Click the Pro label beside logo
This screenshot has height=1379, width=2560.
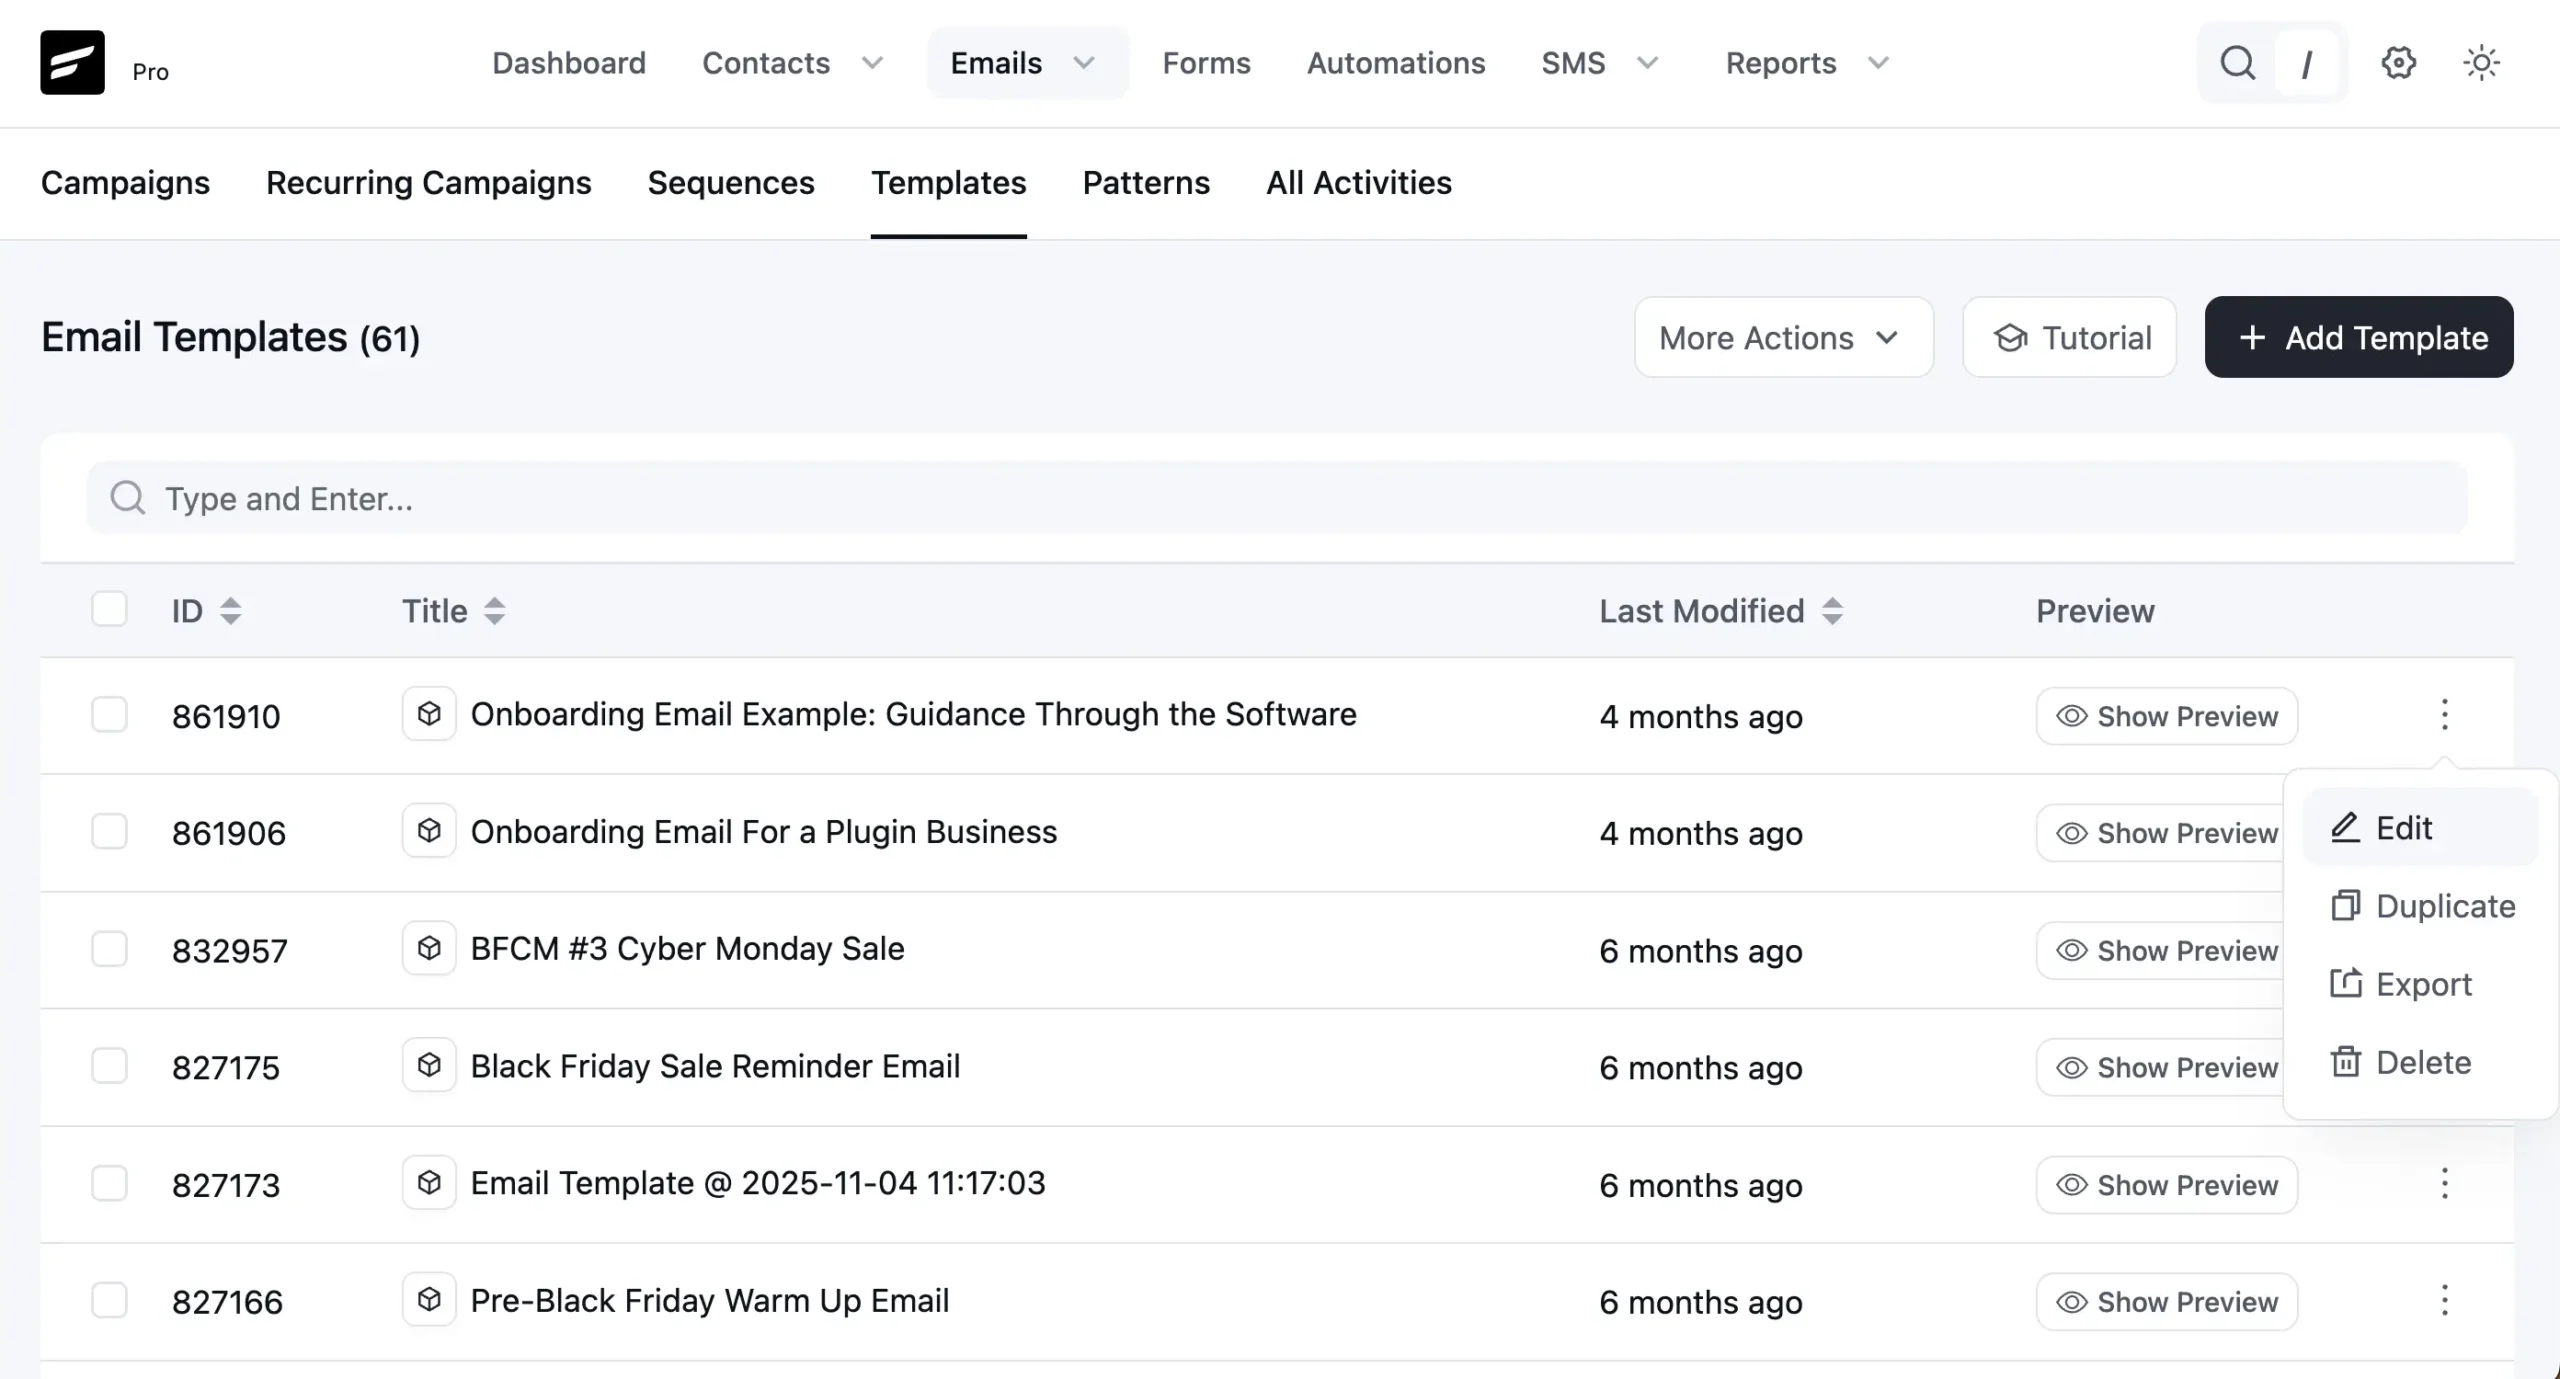(150, 71)
